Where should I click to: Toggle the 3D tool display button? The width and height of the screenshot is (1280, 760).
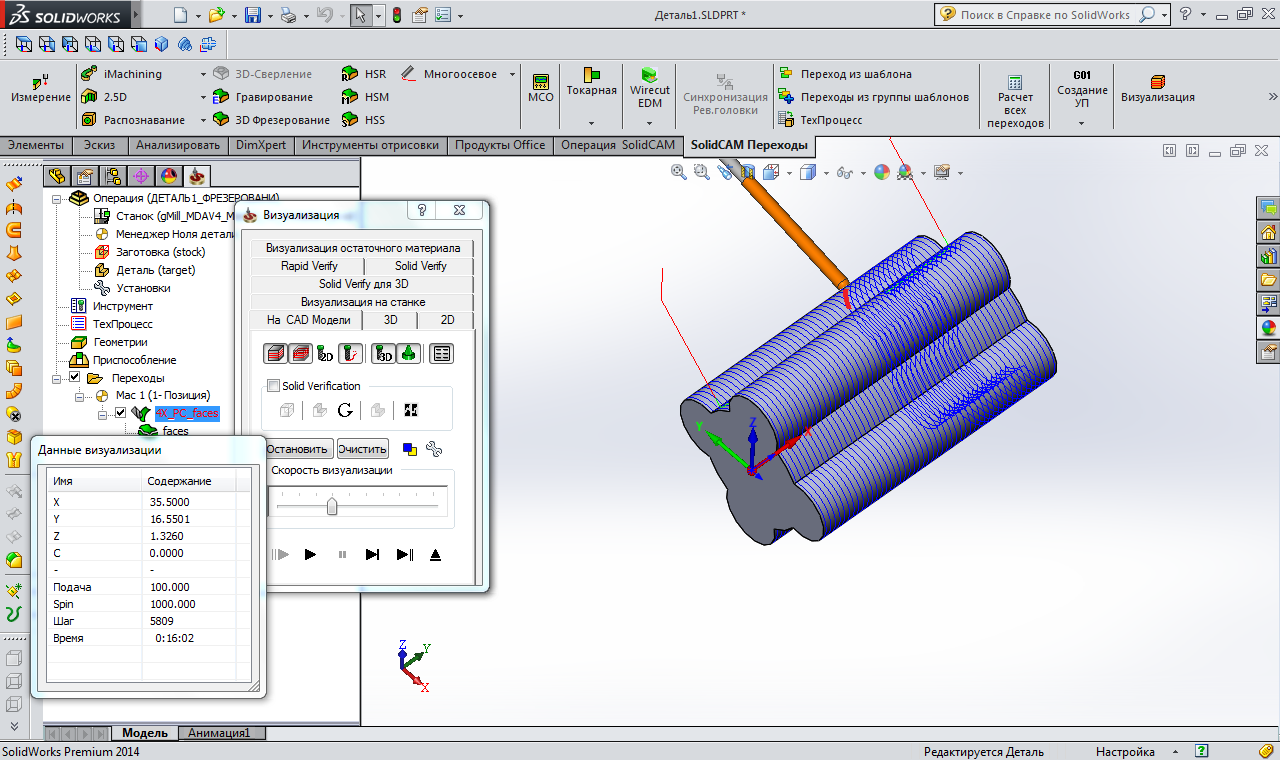pos(383,353)
